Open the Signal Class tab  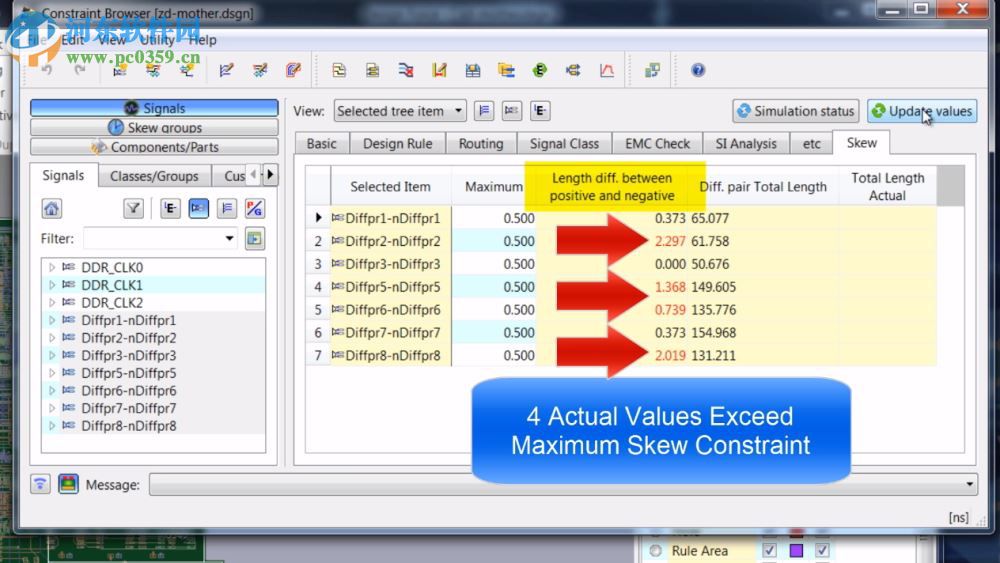click(x=564, y=143)
